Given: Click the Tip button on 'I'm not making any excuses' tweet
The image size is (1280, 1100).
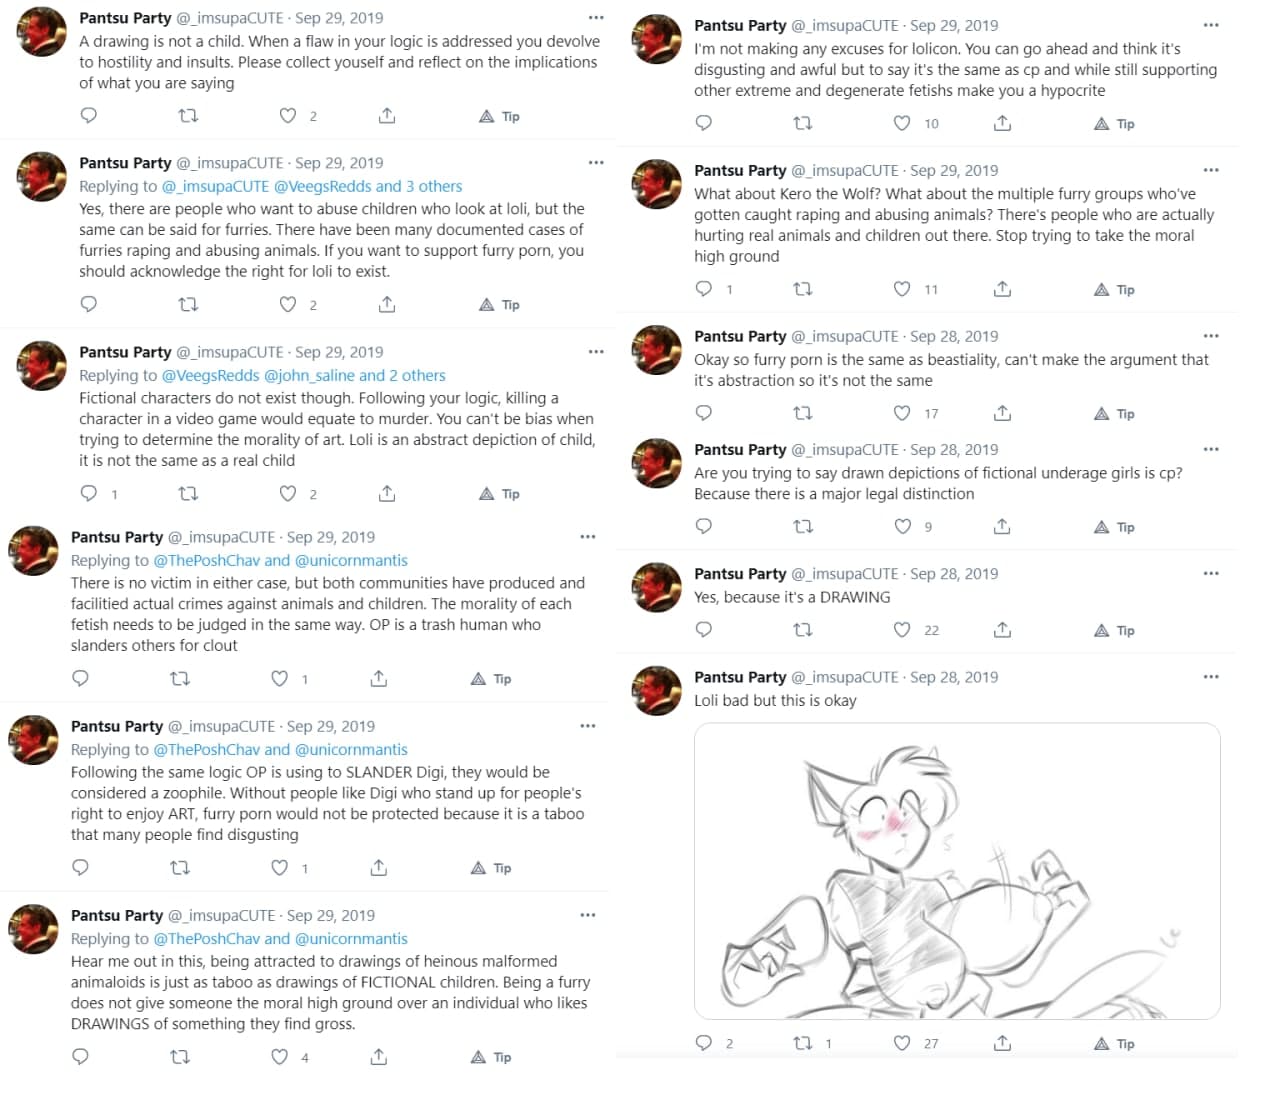Looking at the screenshot, I should pos(1114,124).
